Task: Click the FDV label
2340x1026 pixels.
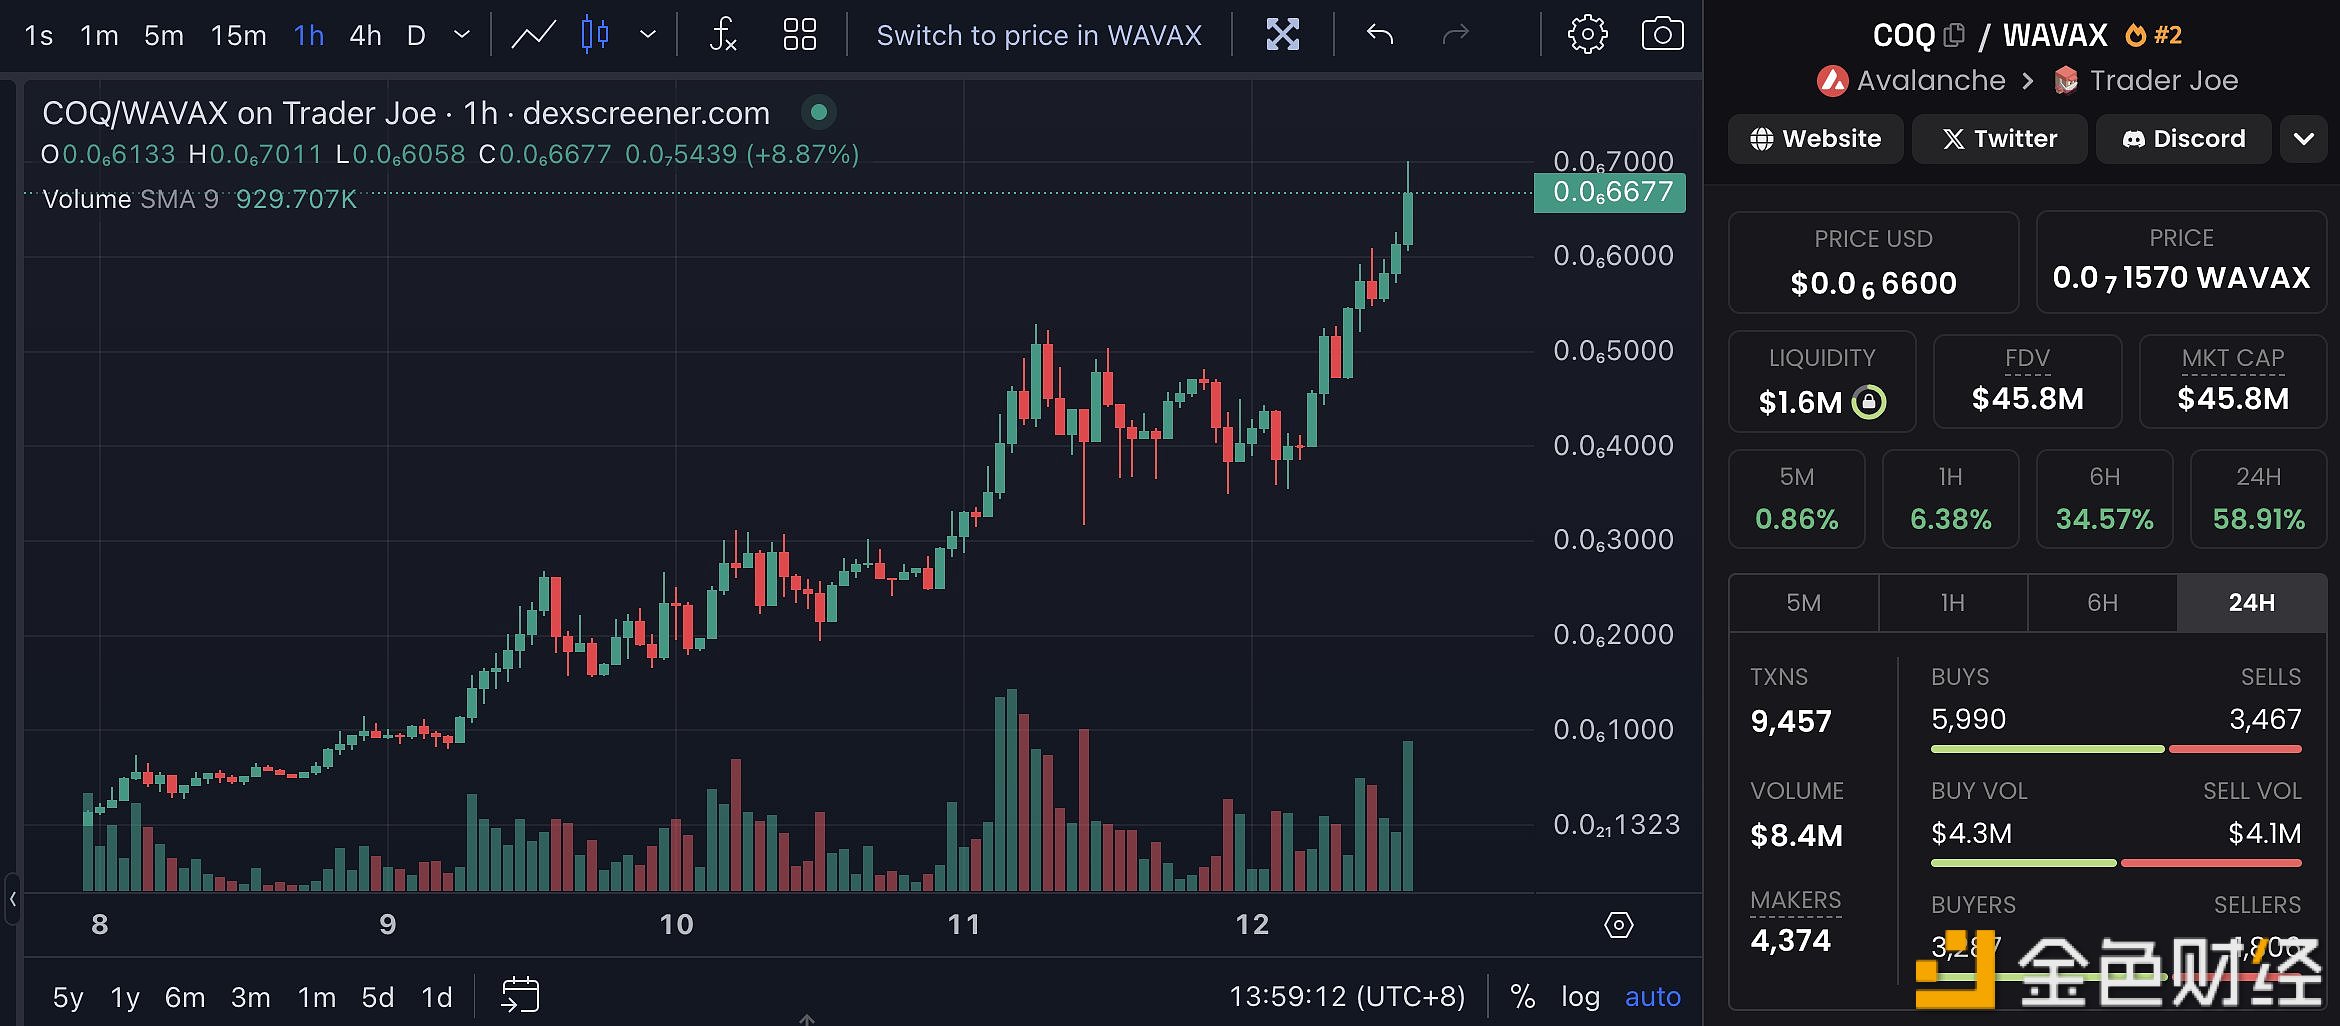Action: (2028, 358)
